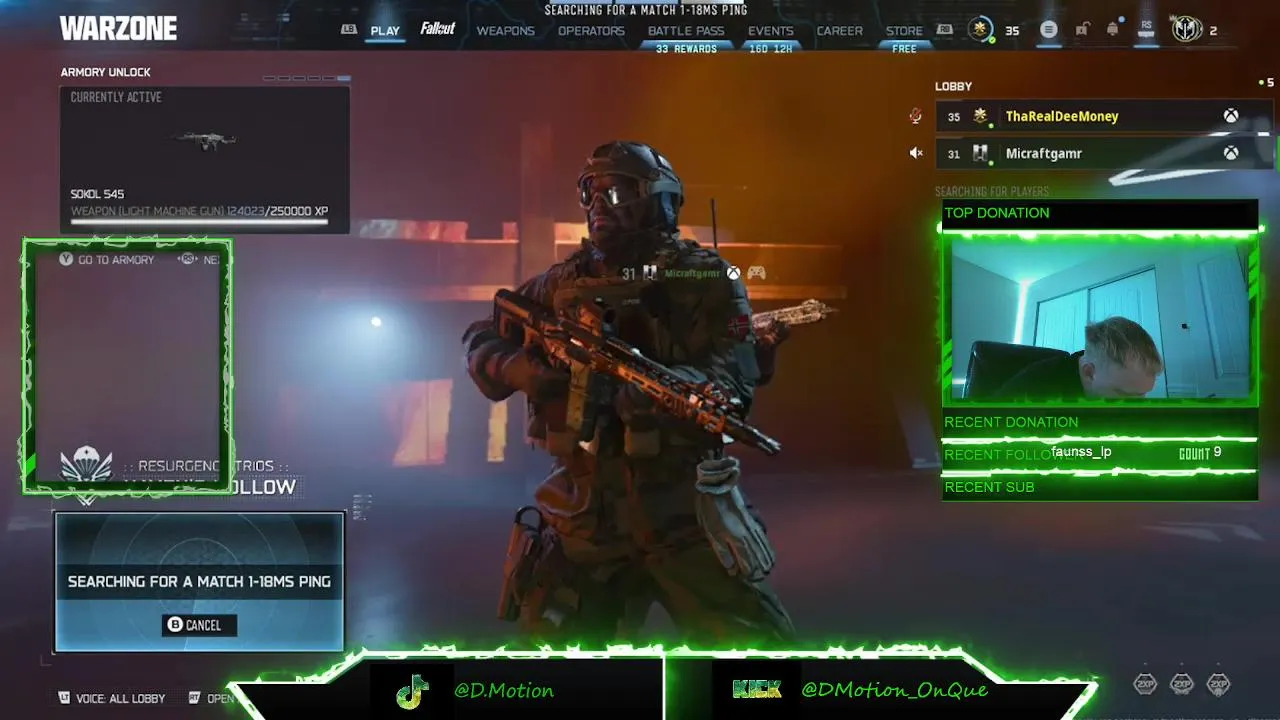Click the KICK logo icon
Screen dimensions: 1280x720
[x=756, y=690]
